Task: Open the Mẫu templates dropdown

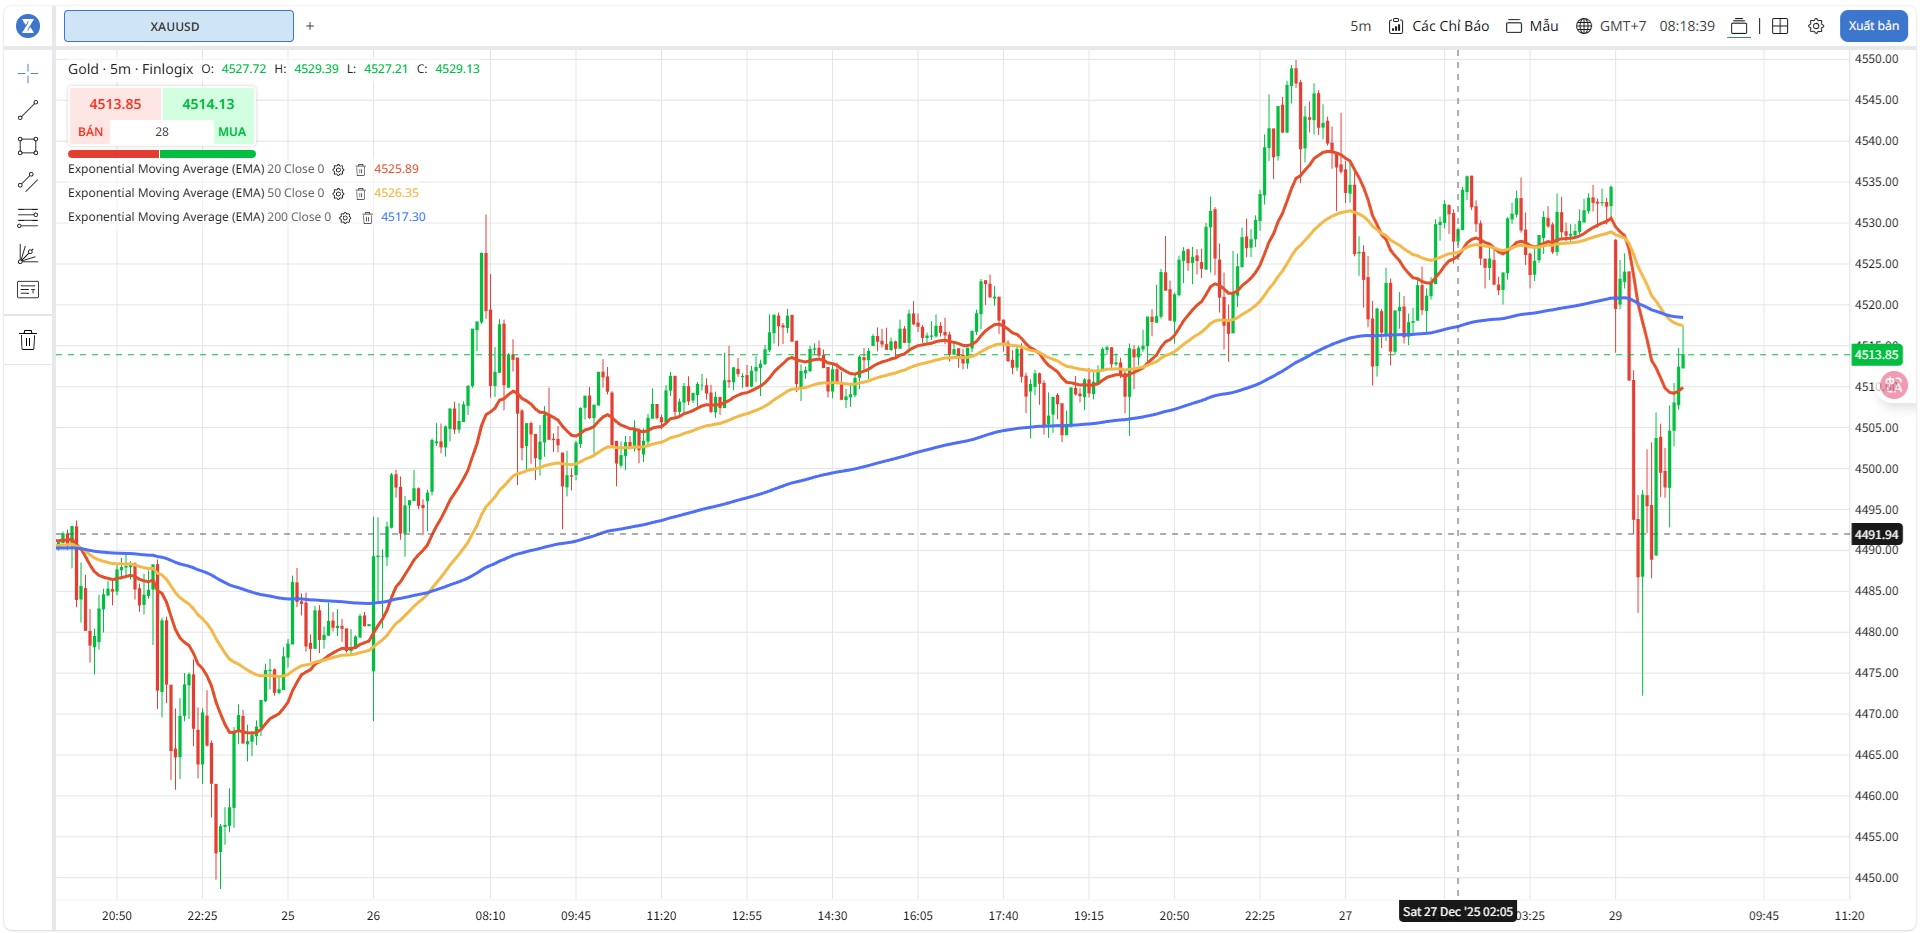Action: (1532, 27)
